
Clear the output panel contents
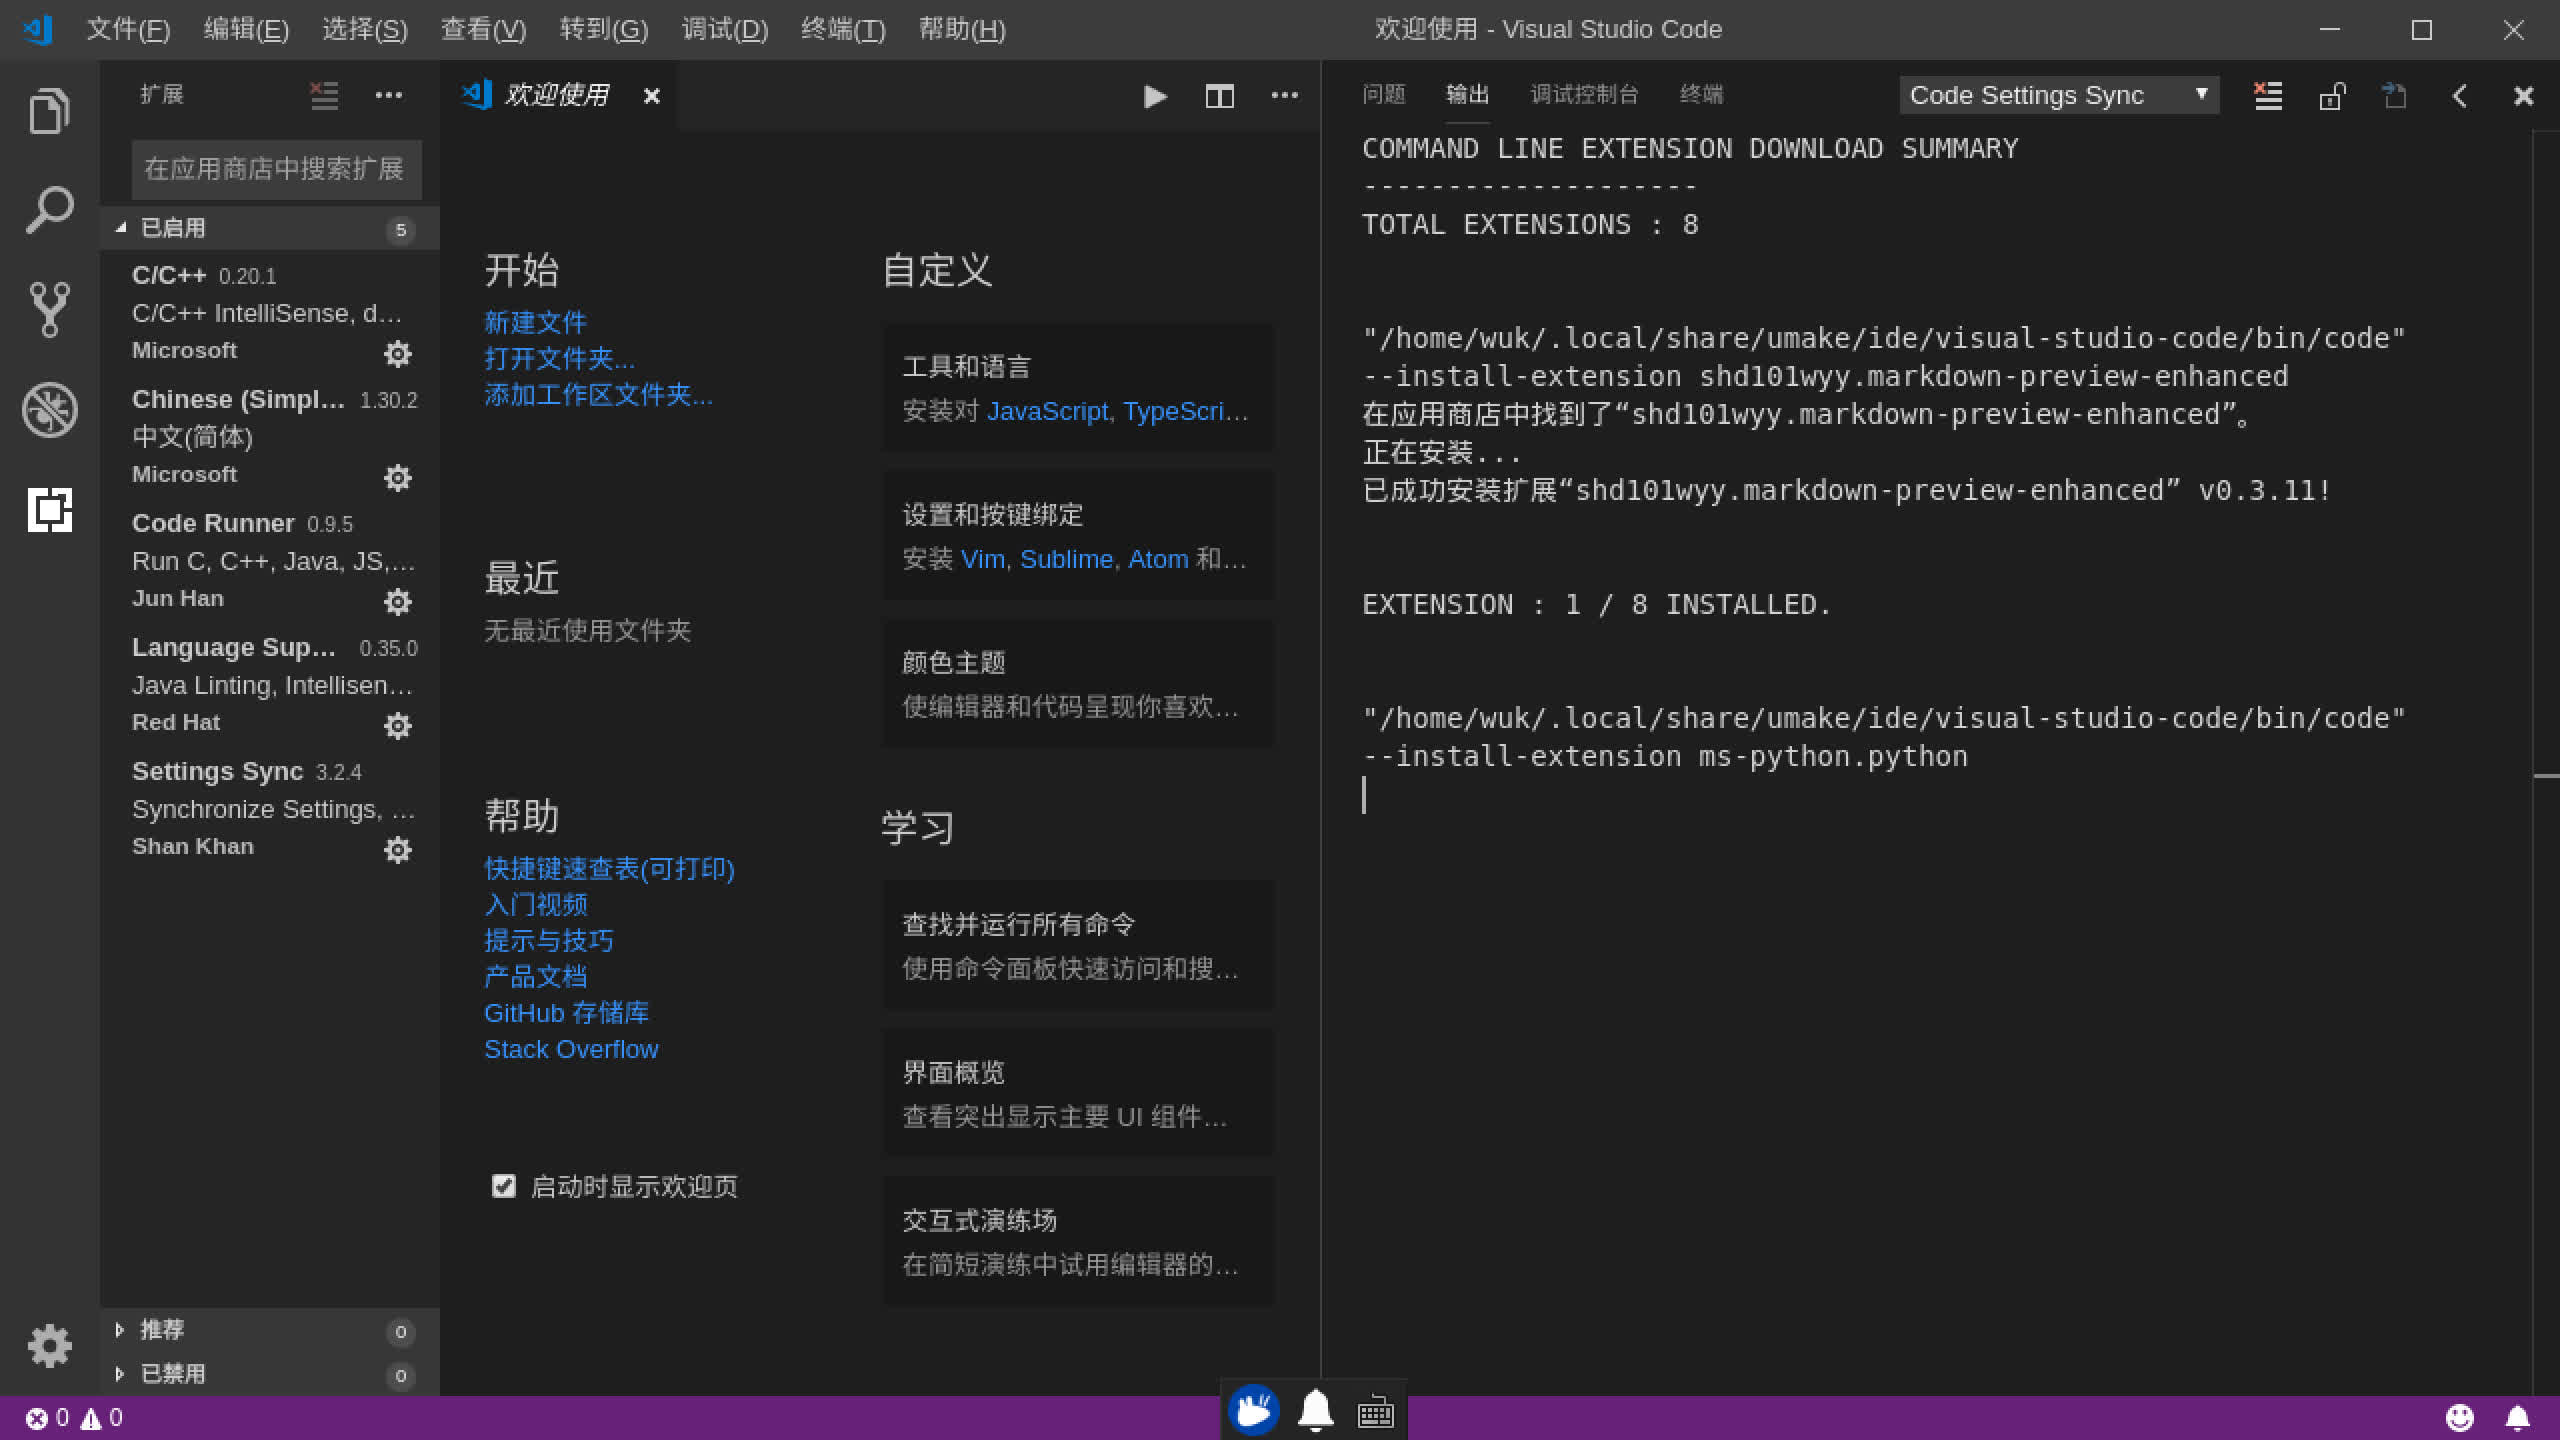[x=2267, y=96]
